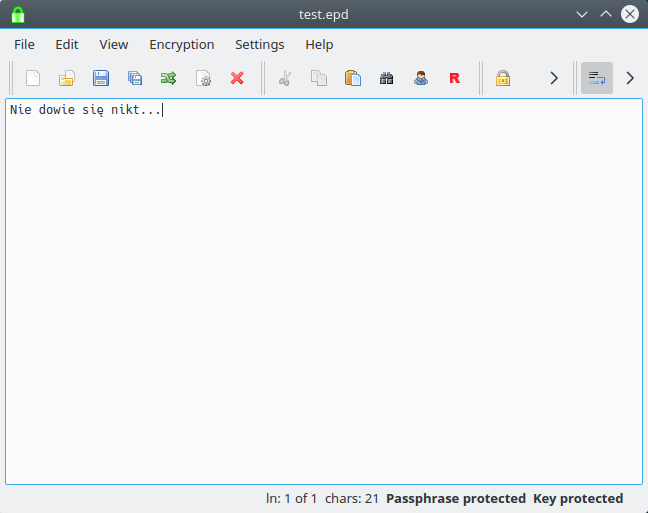The height and width of the screenshot is (513, 648).
Task: Open the View menu
Action: pyautogui.click(x=114, y=45)
